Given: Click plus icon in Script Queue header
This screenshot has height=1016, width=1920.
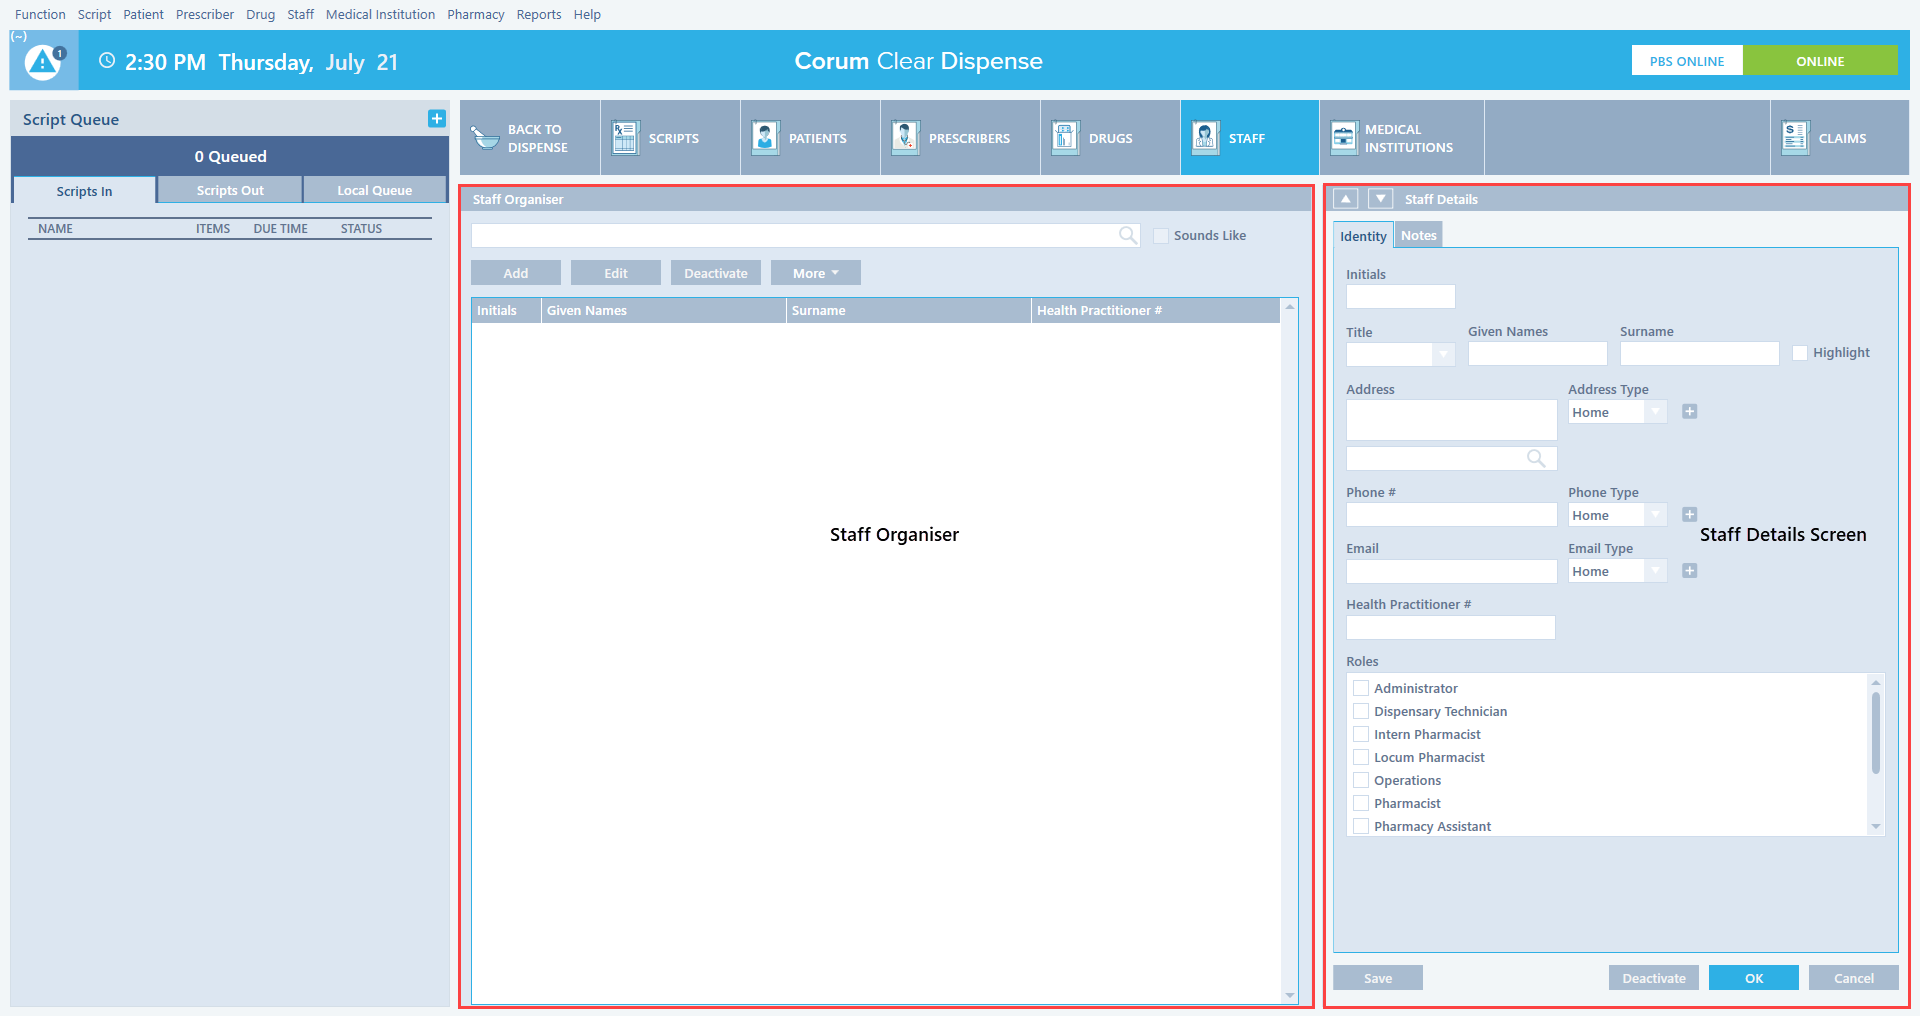Looking at the screenshot, I should click(437, 119).
